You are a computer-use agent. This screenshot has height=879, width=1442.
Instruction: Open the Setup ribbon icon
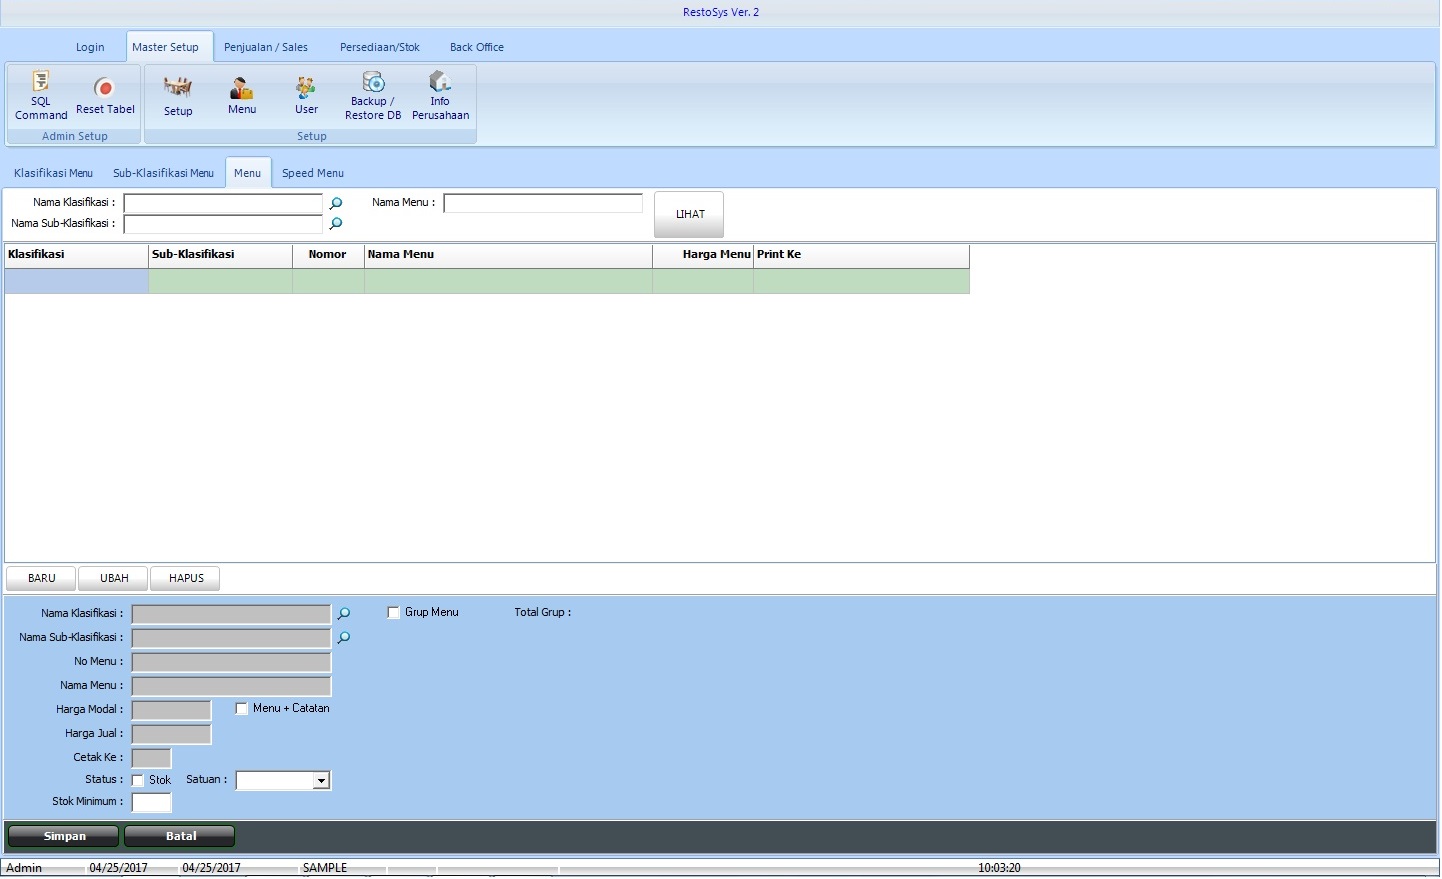[178, 96]
